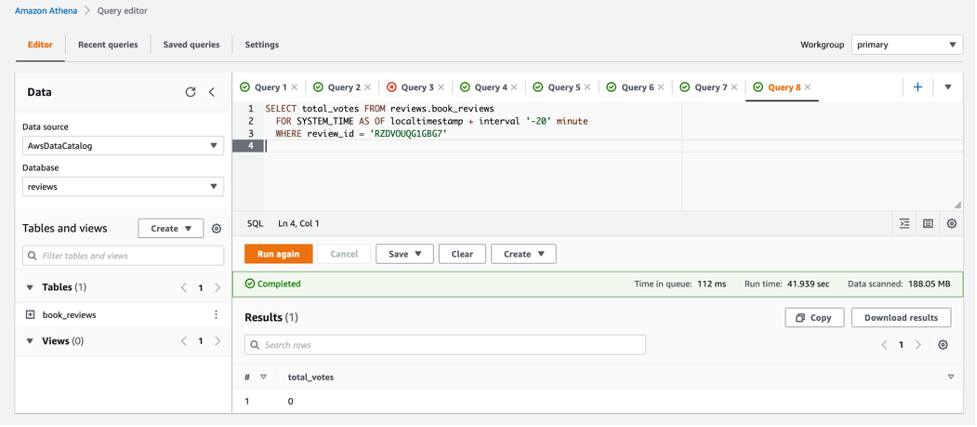977x427 pixels.
Task: Sort results by total_votes column arrow
Action: click(x=951, y=377)
